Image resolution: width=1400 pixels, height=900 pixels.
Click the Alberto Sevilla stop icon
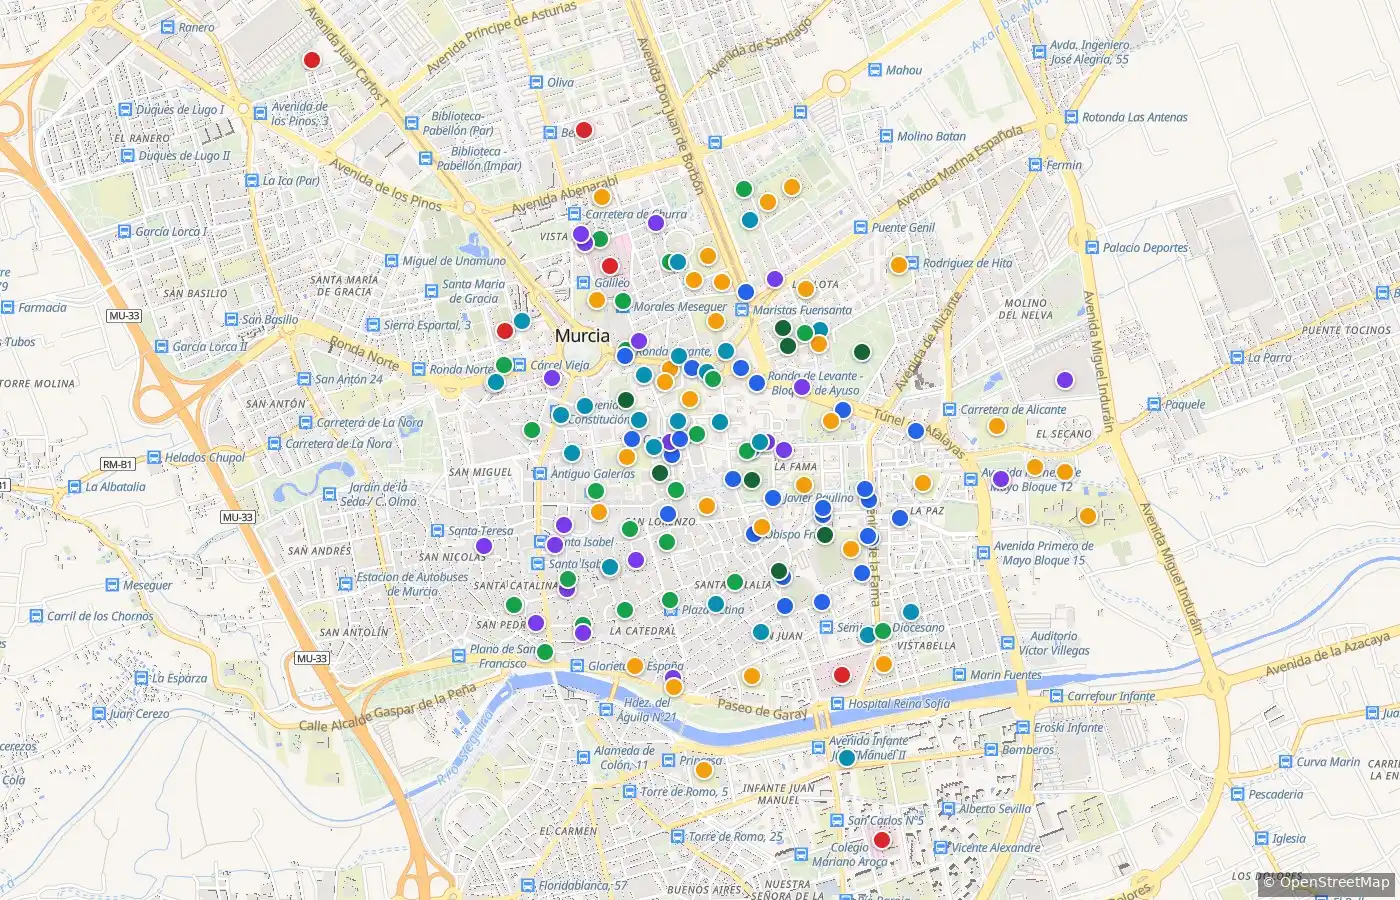coord(948,809)
